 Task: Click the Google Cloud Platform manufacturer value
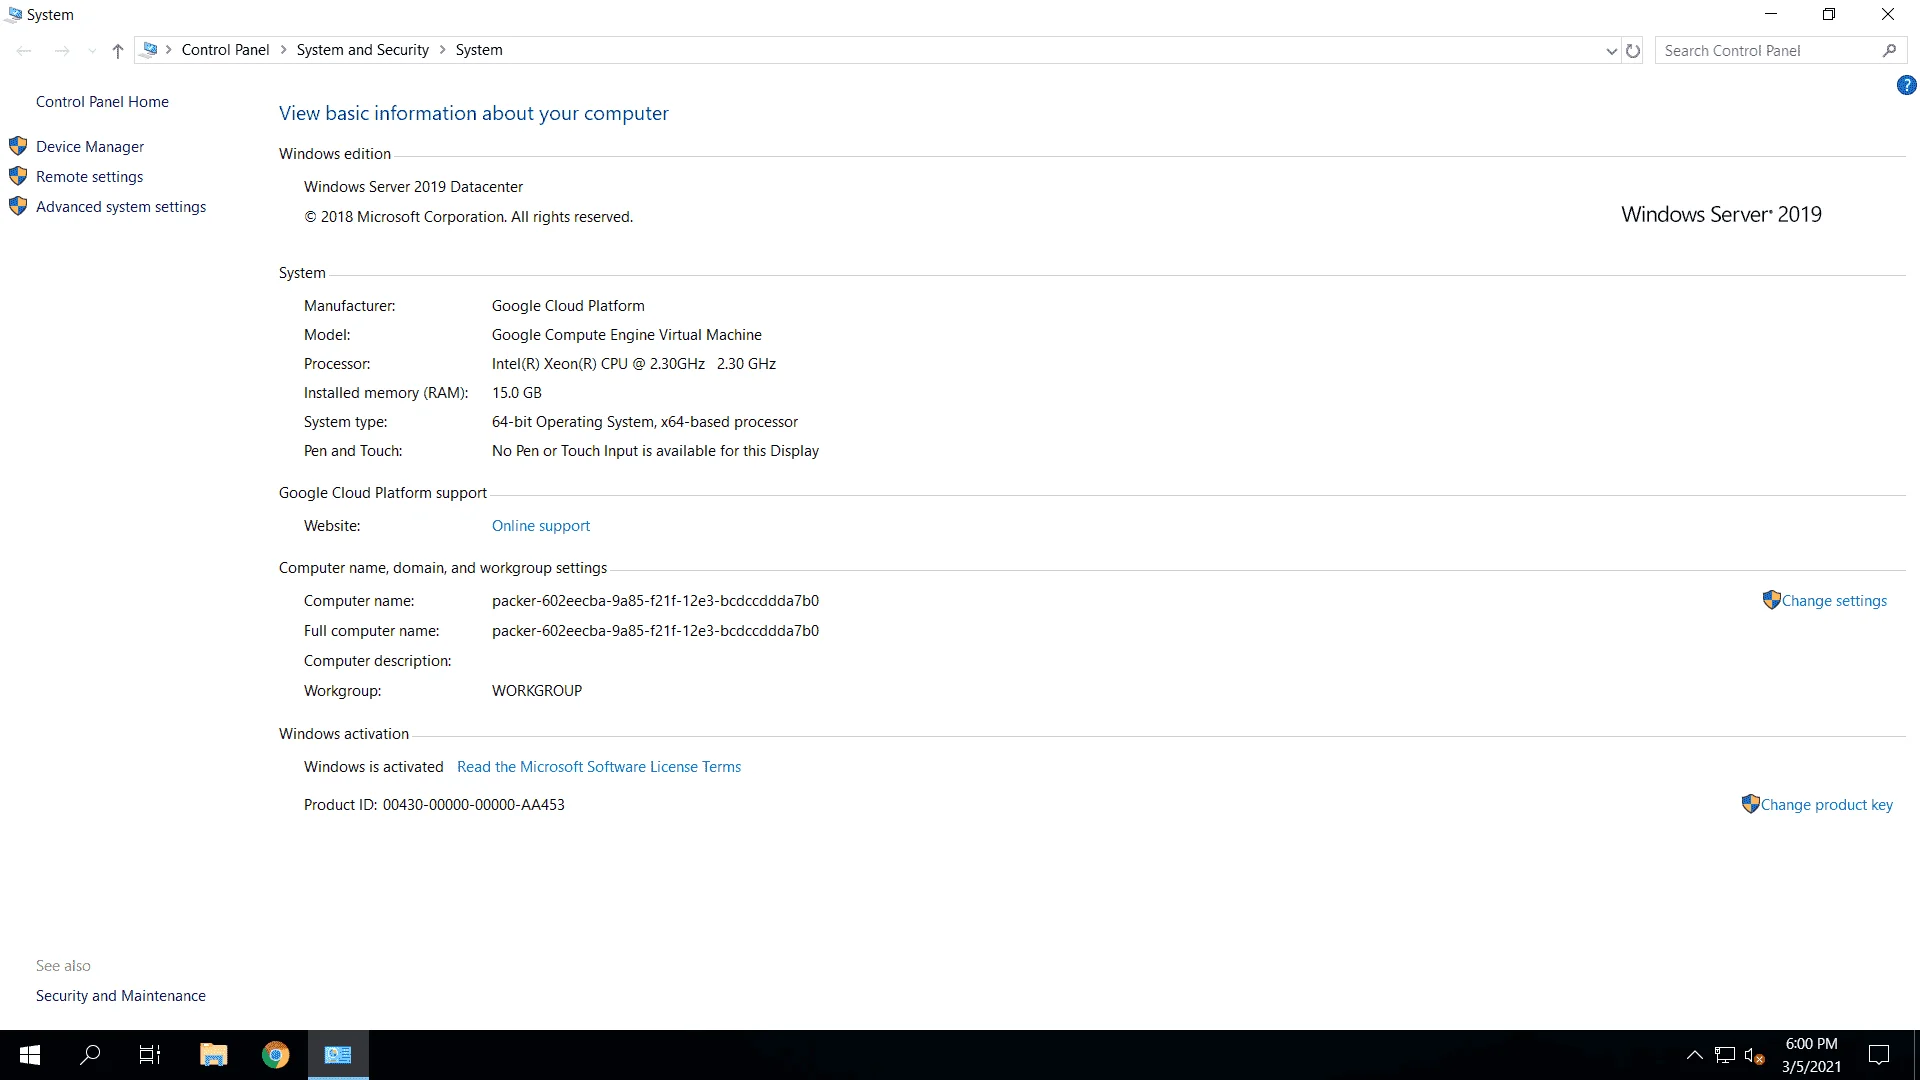point(568,306)
